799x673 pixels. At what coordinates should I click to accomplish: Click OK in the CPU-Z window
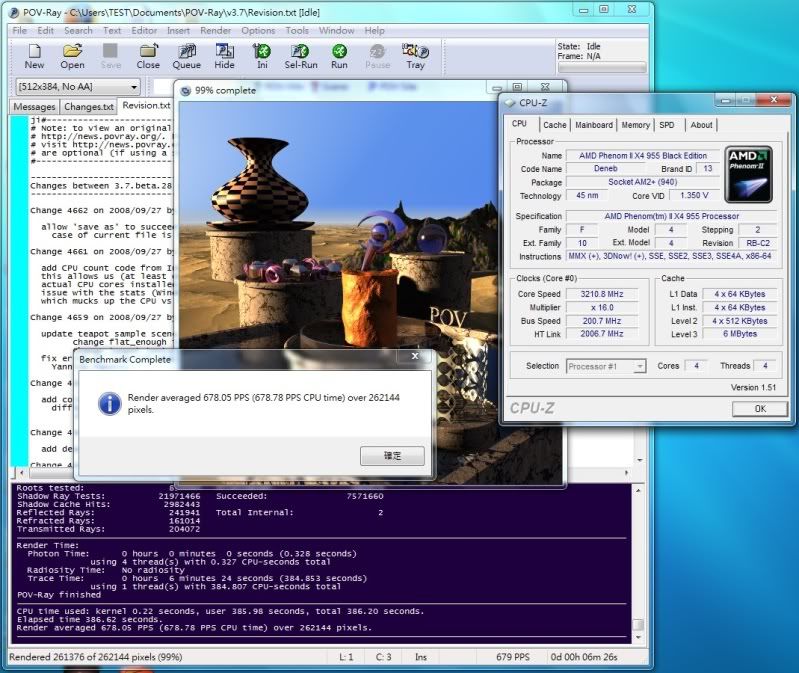[x=760, y=409]
